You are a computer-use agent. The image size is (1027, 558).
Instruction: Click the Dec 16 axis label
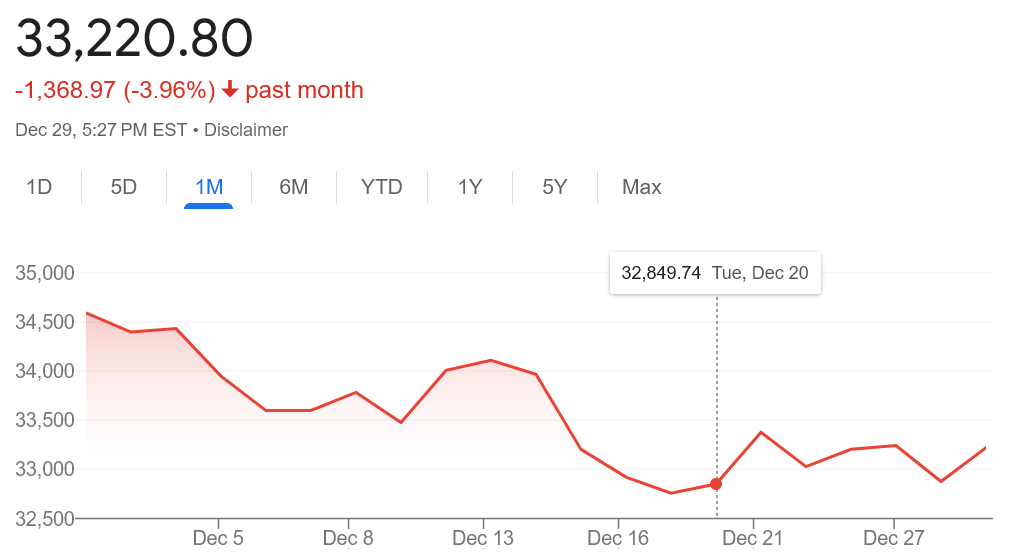(x=618, y=538)
